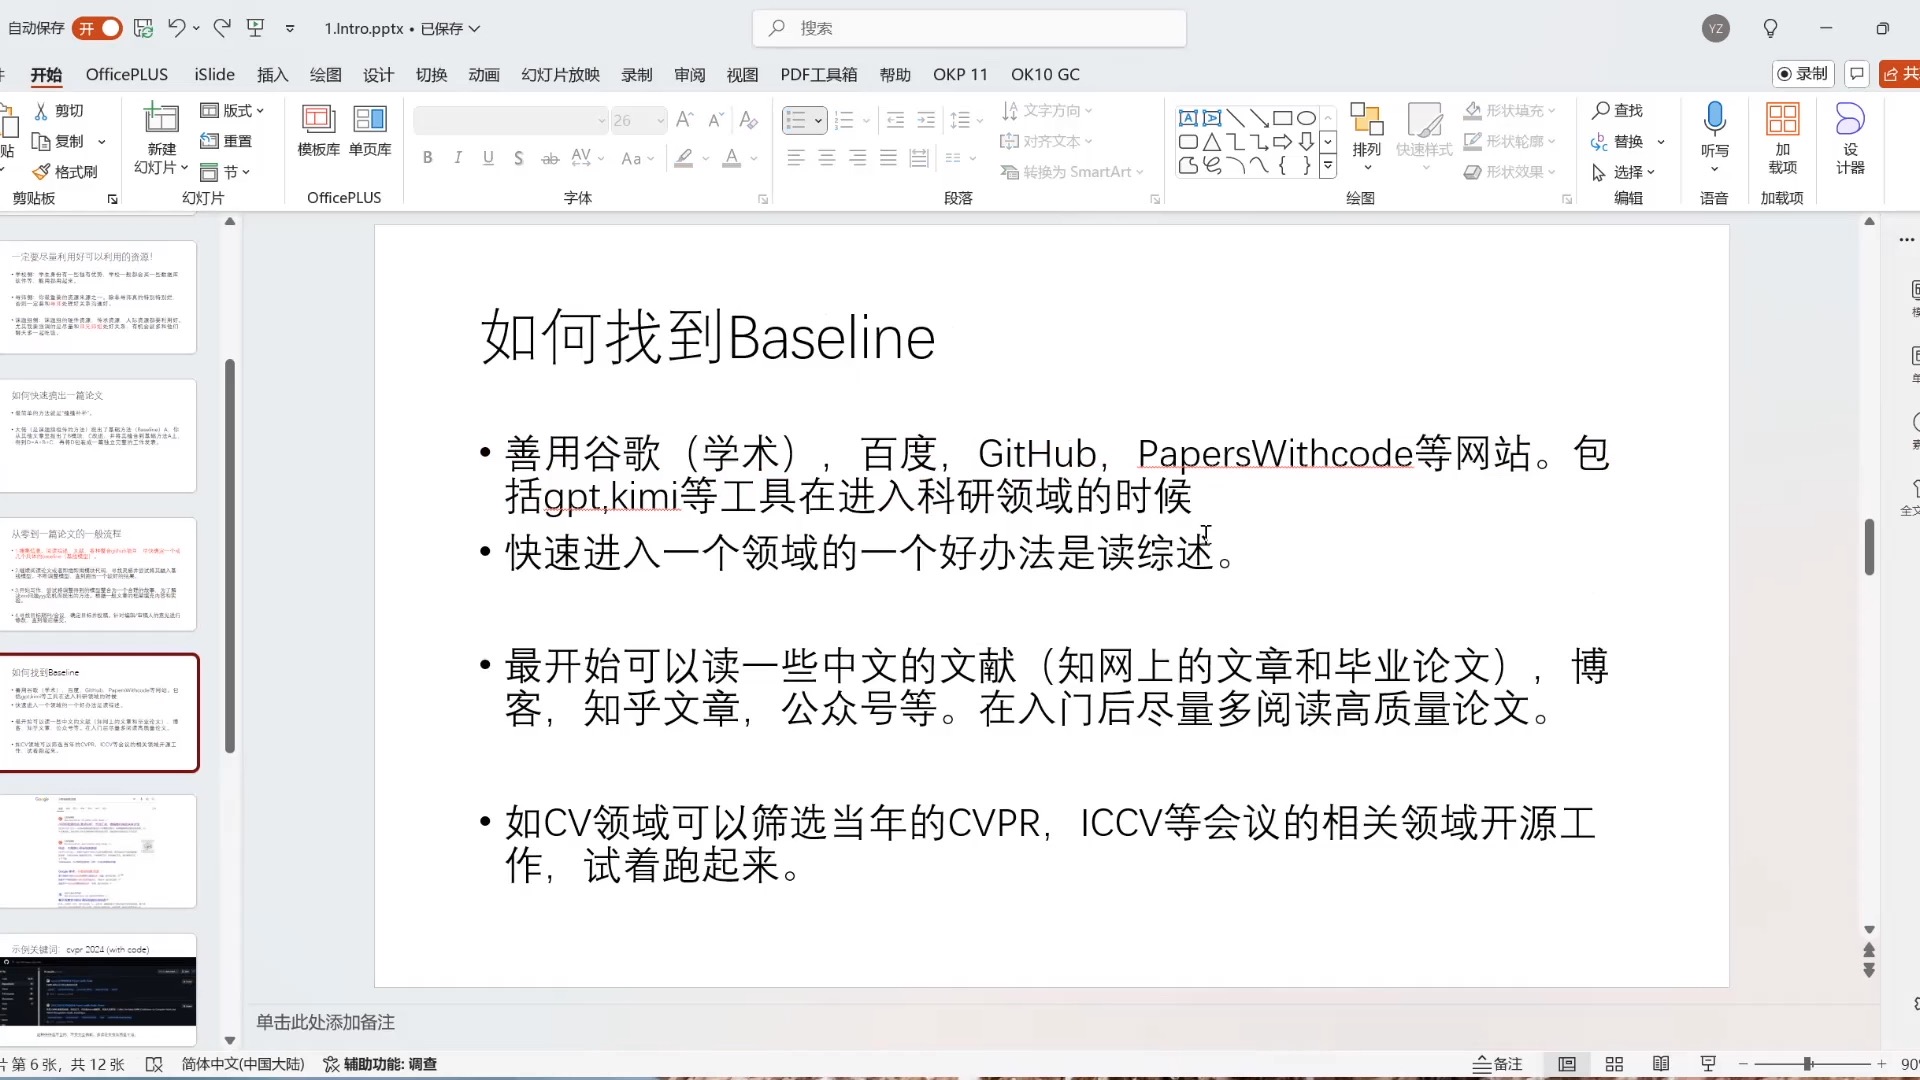
Task: Switch to Slide Sorter view
Action: point(1614,1064)
